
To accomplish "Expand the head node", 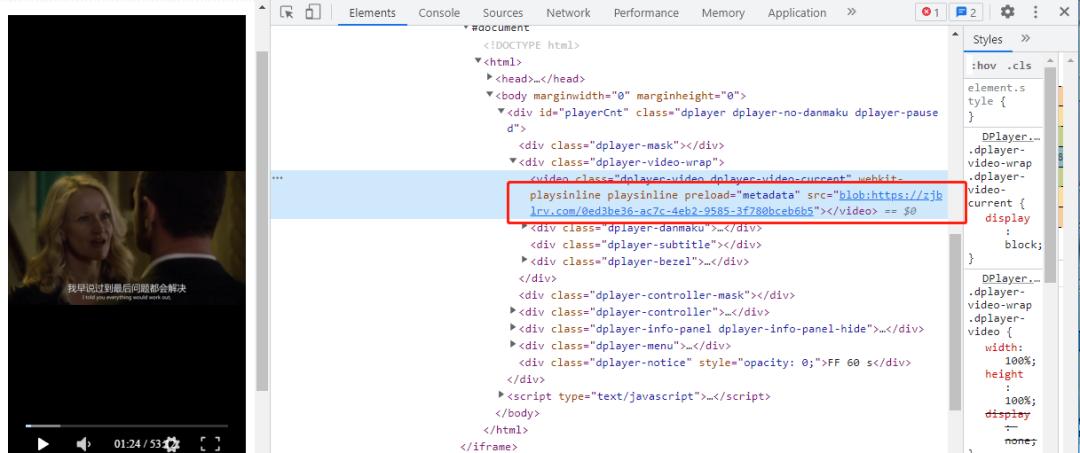I will pyautogui.click(x=490, y=78).
